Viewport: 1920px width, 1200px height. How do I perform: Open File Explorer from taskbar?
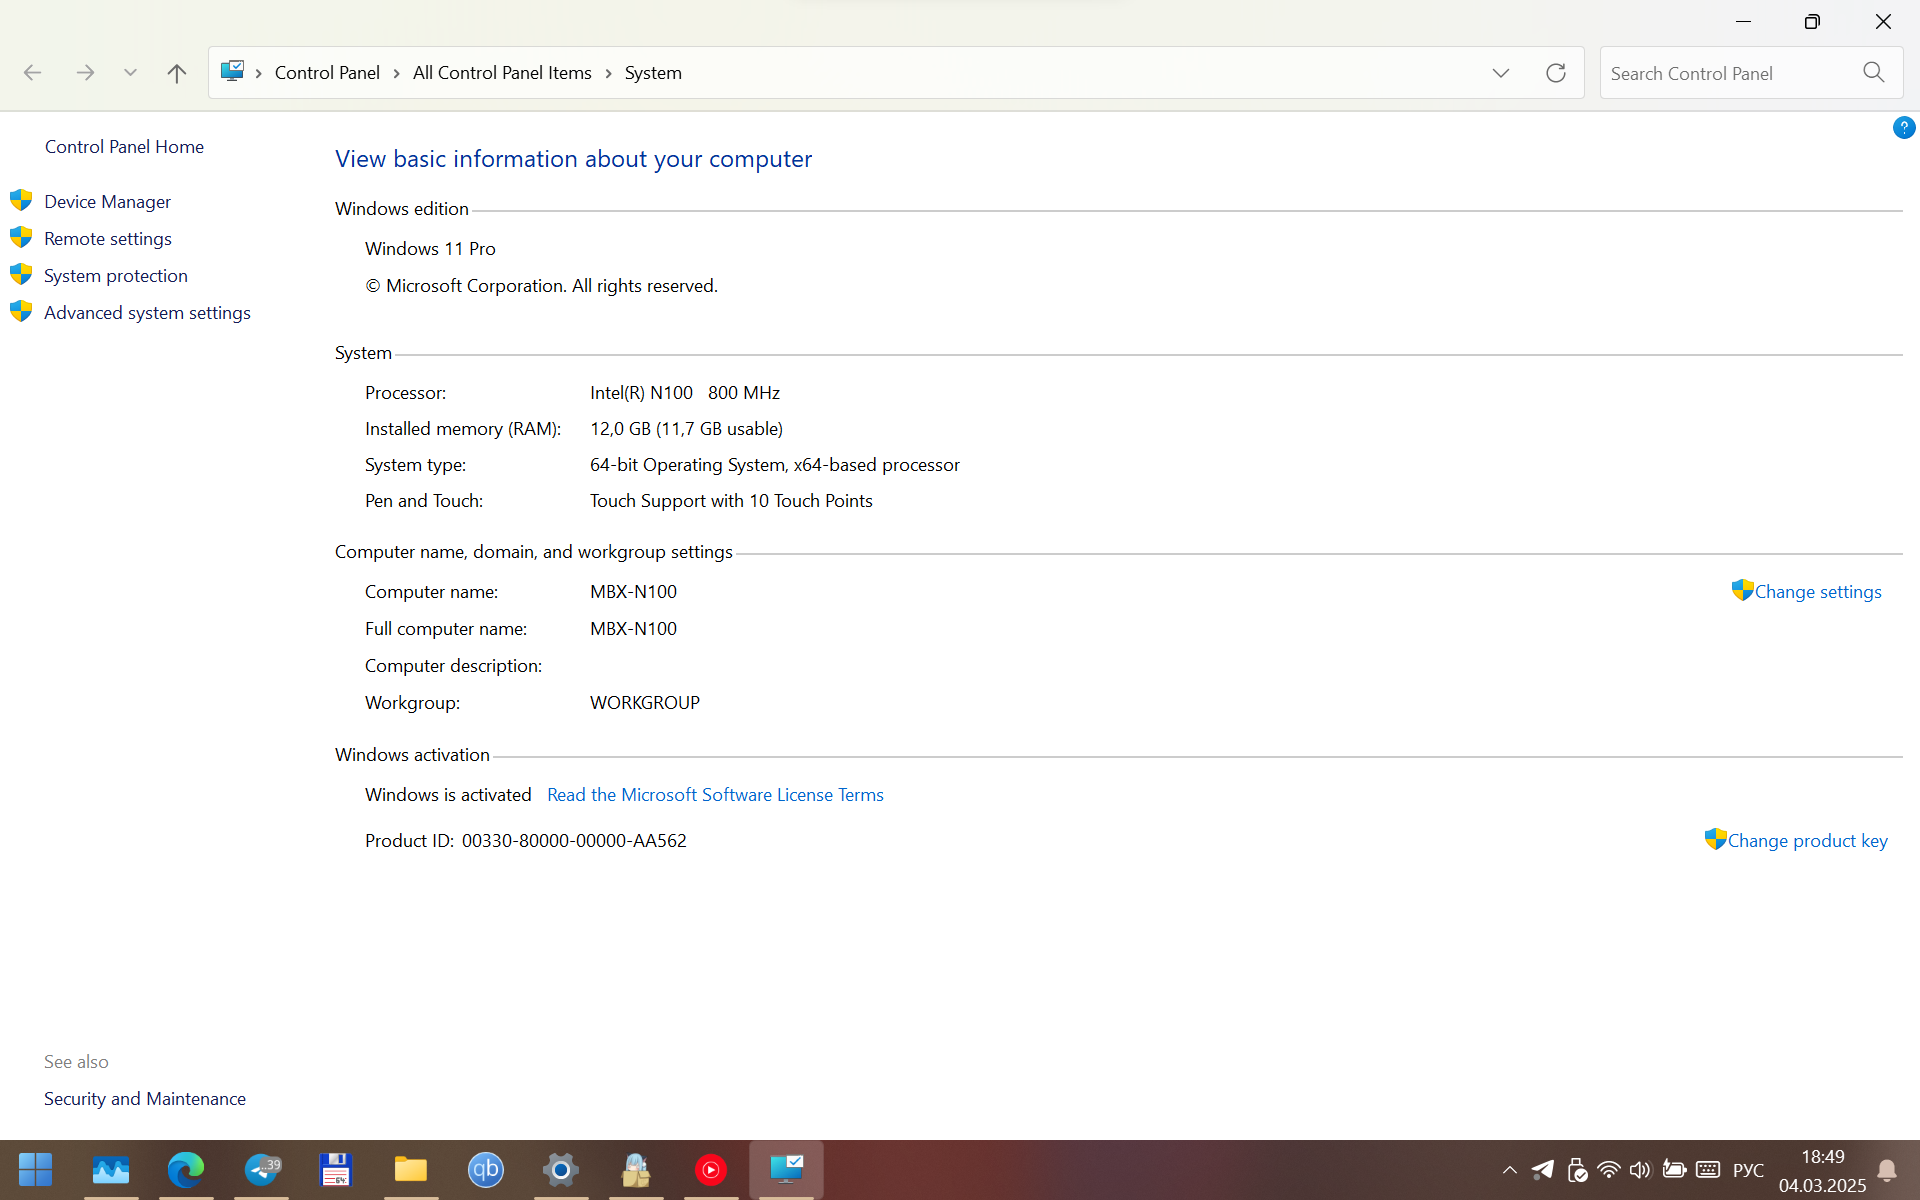point(411,1169)
